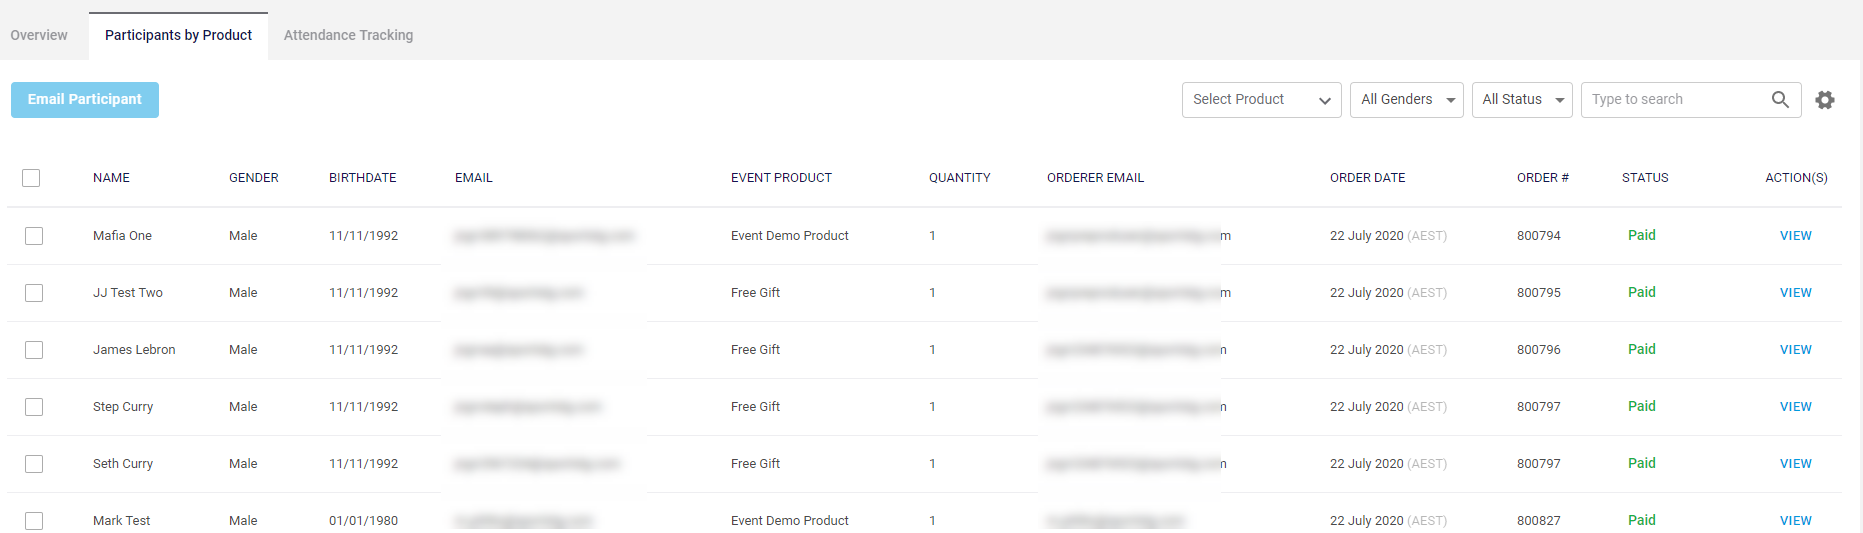Tick the checkbox for James Lebron

coord(34,350)
